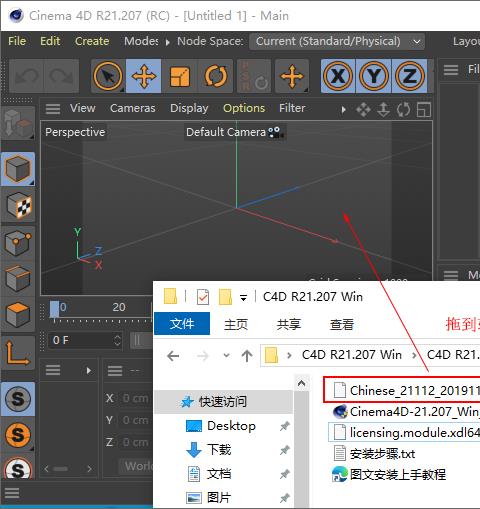Choose the Scale tool
Screen dimensions: 480x509
(x=180, y=76)
